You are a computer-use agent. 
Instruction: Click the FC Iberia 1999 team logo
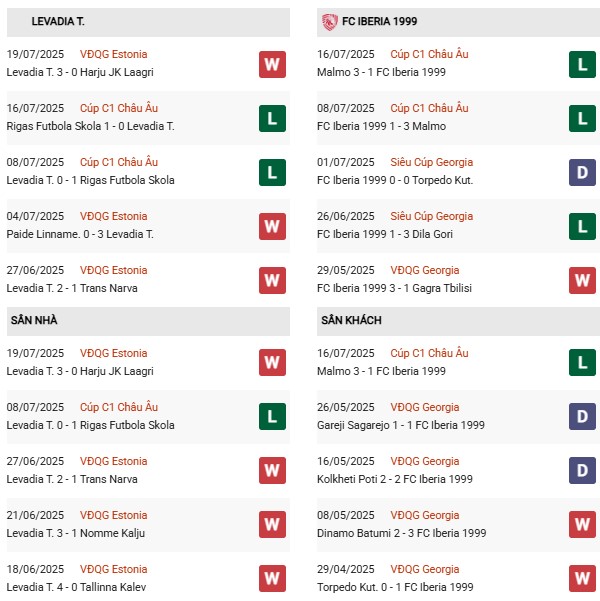(x=329, y=21)
